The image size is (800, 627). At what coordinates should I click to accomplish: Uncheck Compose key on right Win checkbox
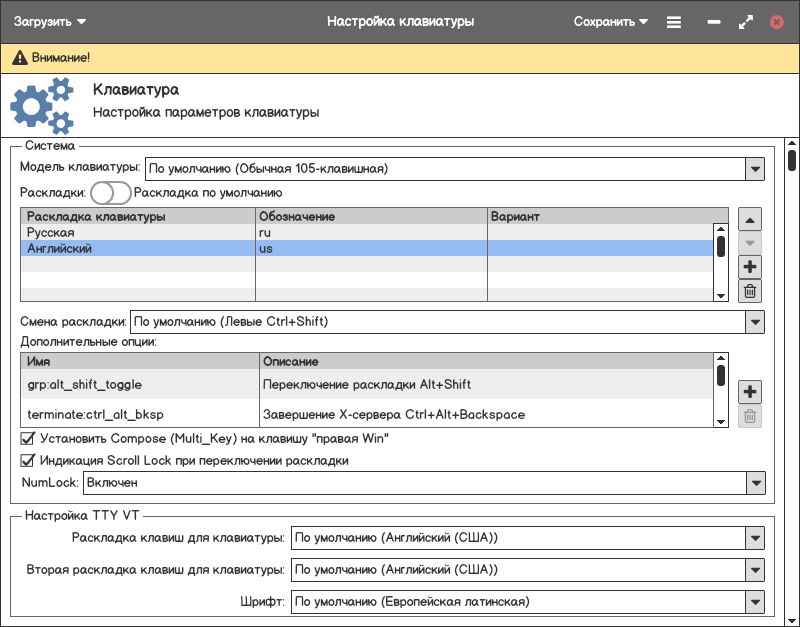(x=28, y=438)
